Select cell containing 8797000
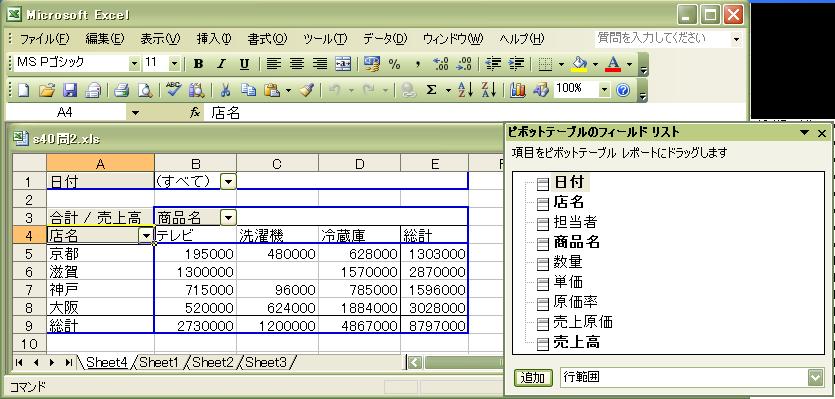This screenshot has height=399, width=835. pos(435,325)
